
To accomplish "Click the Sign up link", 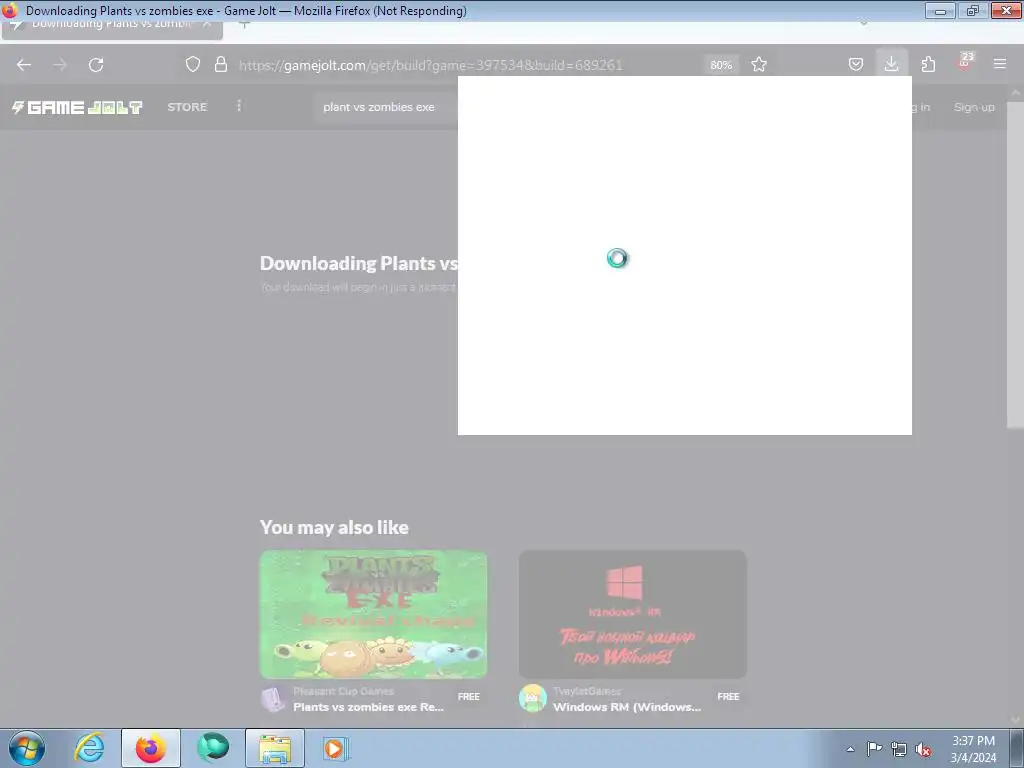I will point(974,107).
